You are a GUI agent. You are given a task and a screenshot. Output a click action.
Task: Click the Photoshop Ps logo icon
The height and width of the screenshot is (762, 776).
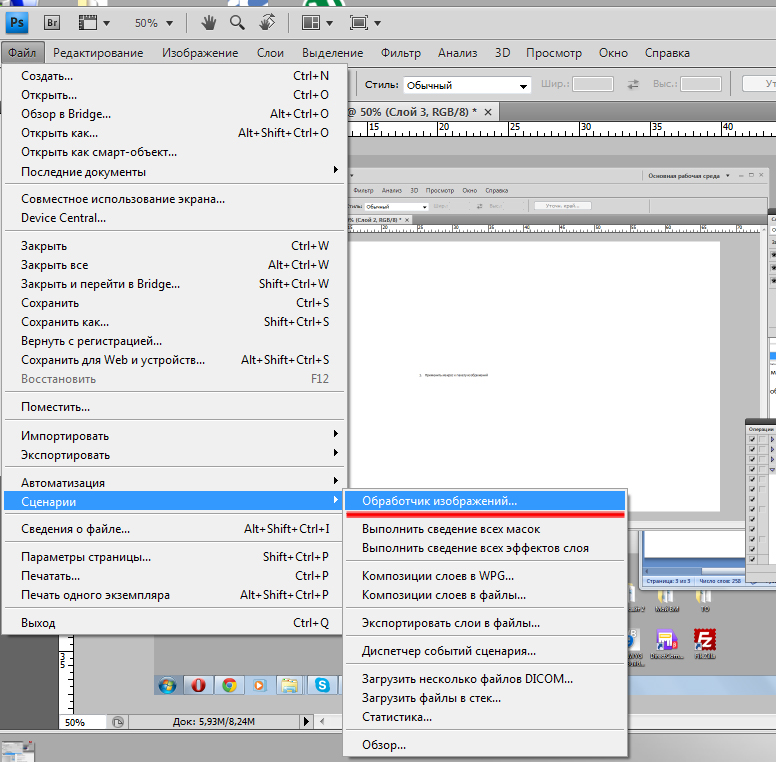(18, 22)
